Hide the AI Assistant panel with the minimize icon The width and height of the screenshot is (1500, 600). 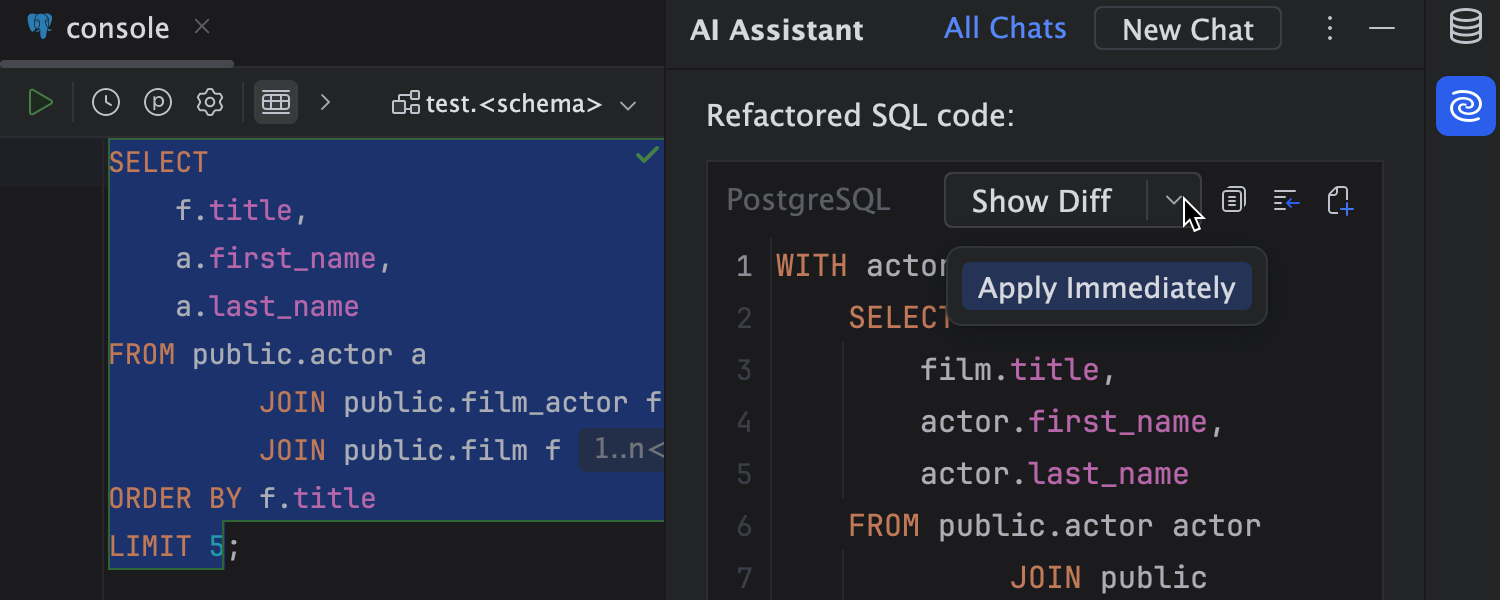pos(1382,28)
